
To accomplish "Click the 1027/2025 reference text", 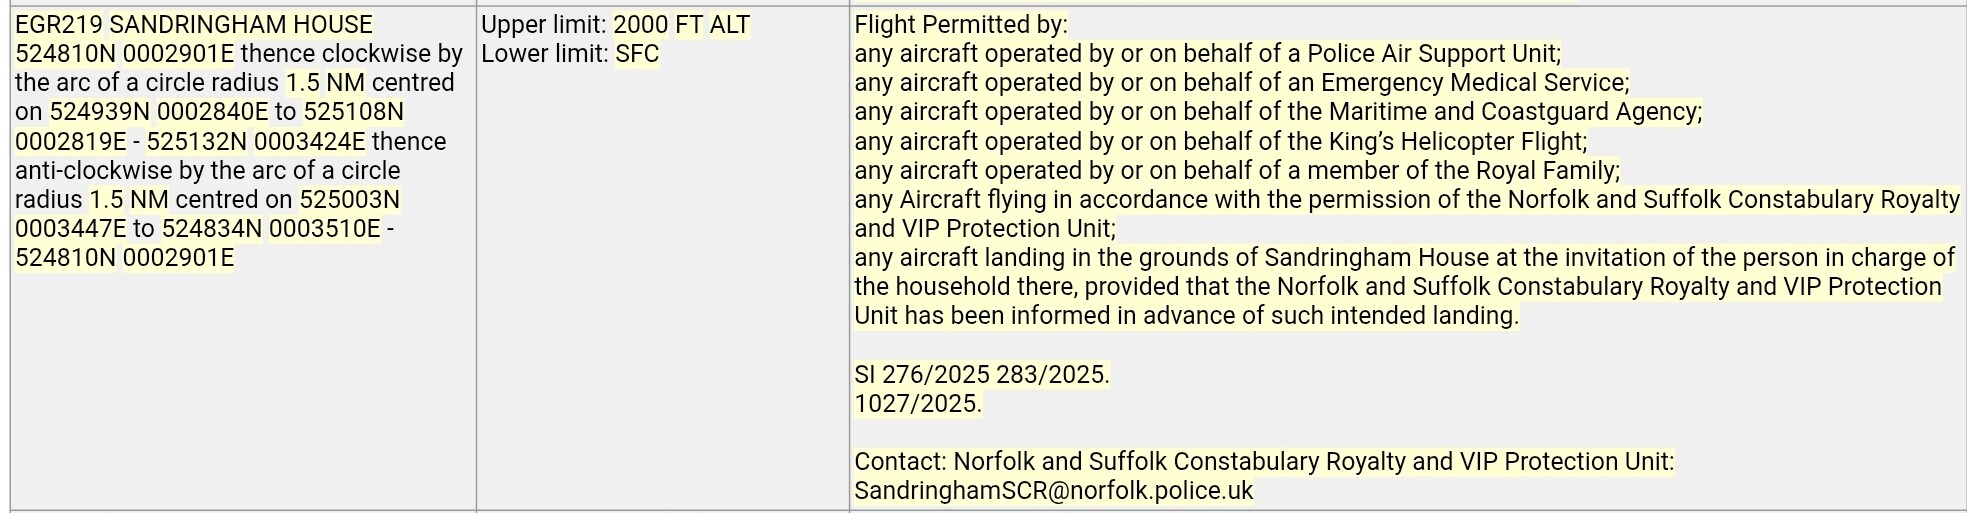I will pyautogui.click(x=917, y=404).
